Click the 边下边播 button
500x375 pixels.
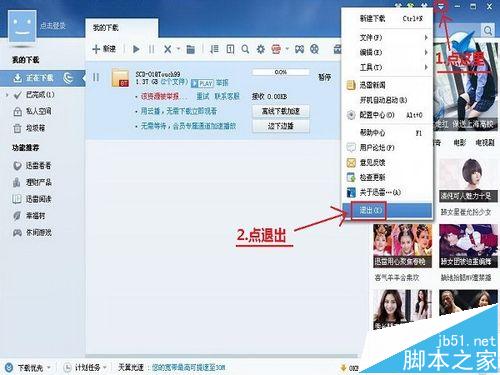point(281,126)
